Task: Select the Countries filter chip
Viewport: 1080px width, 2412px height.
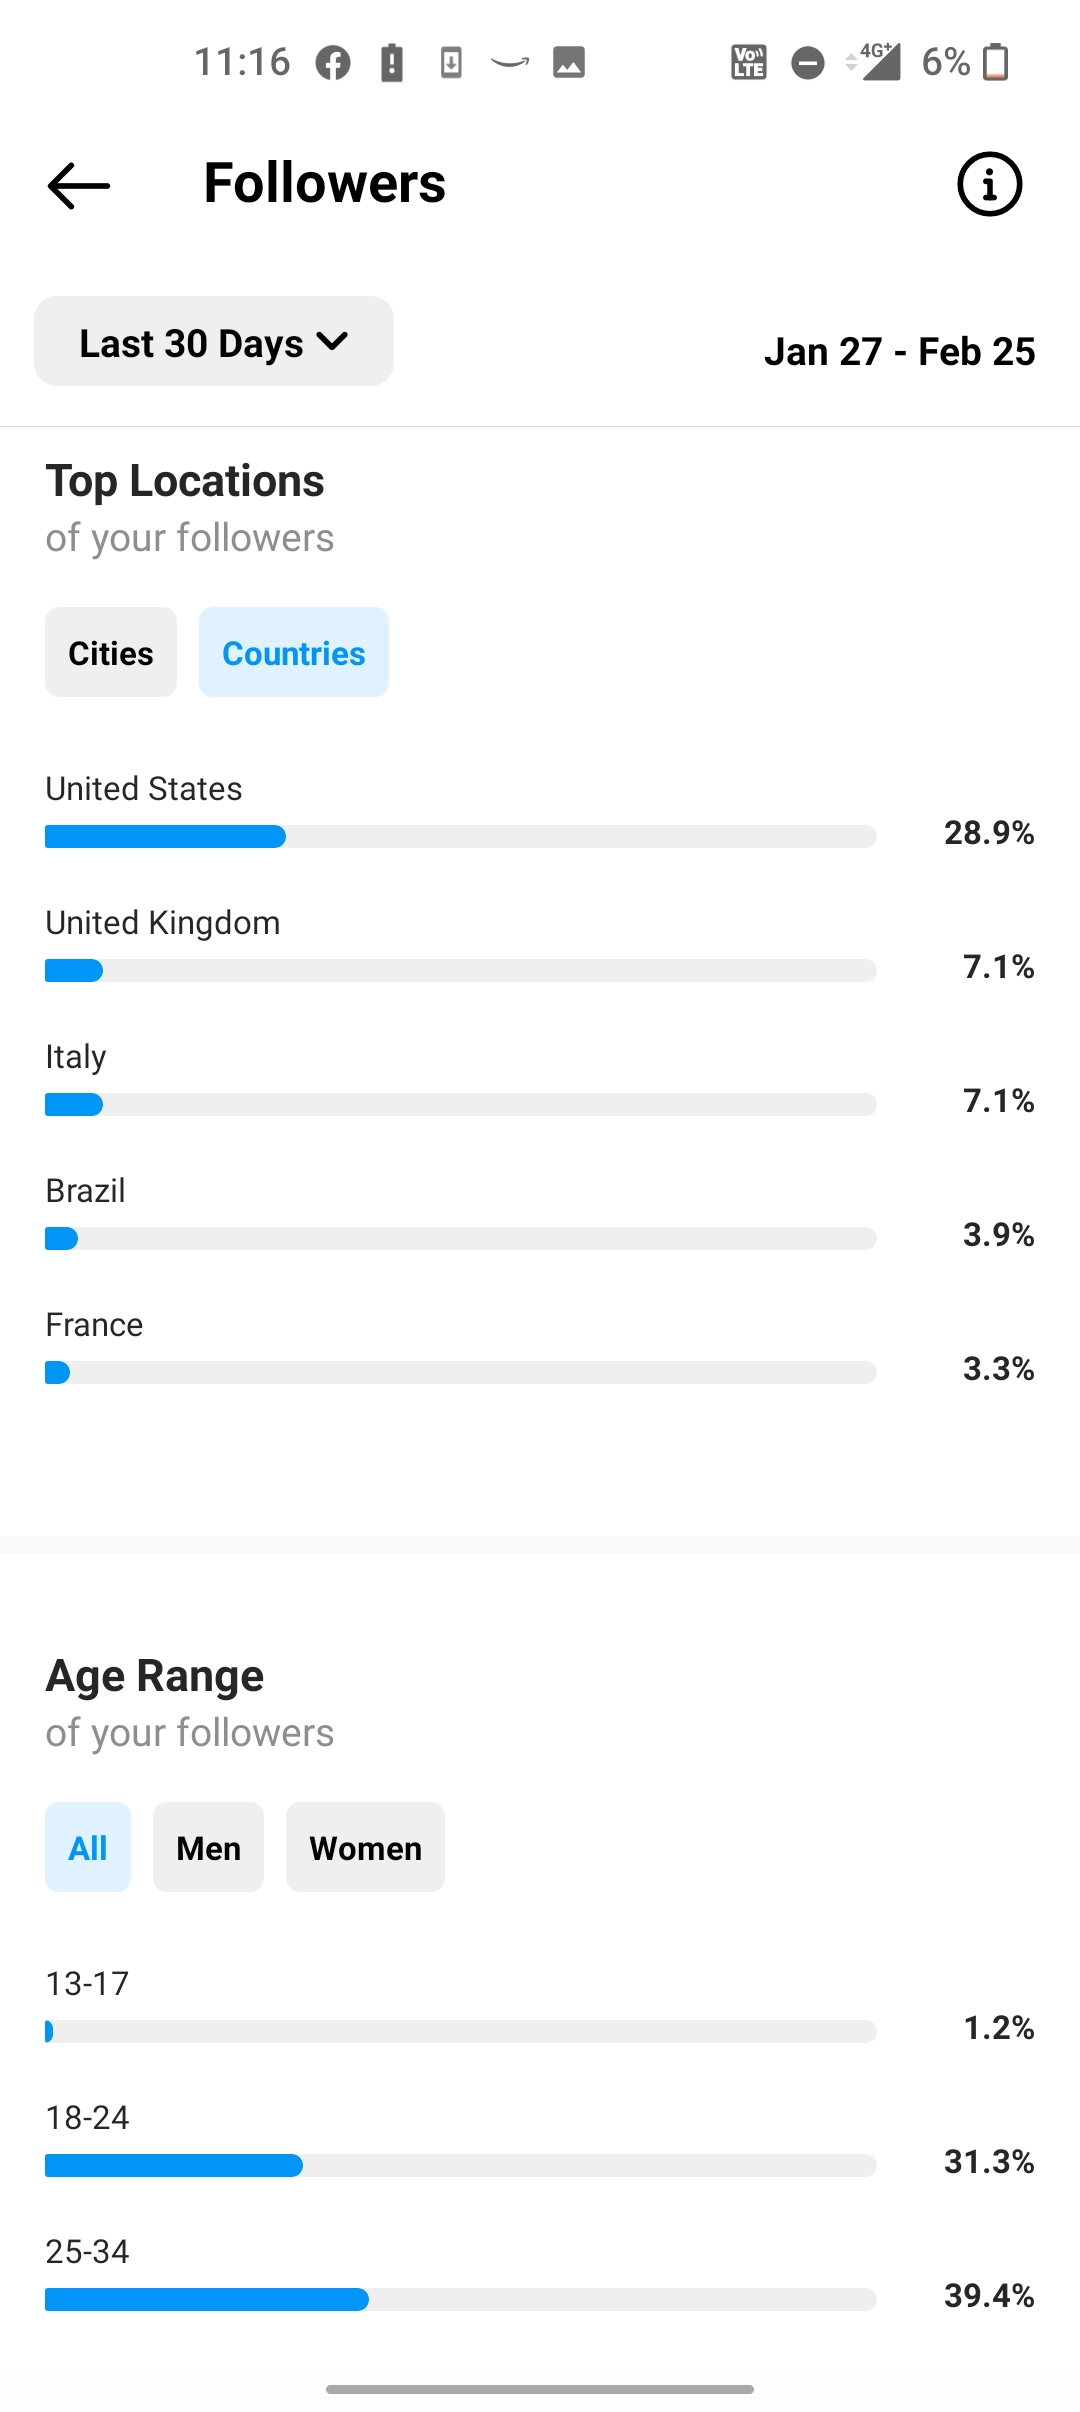Action: 294,652
